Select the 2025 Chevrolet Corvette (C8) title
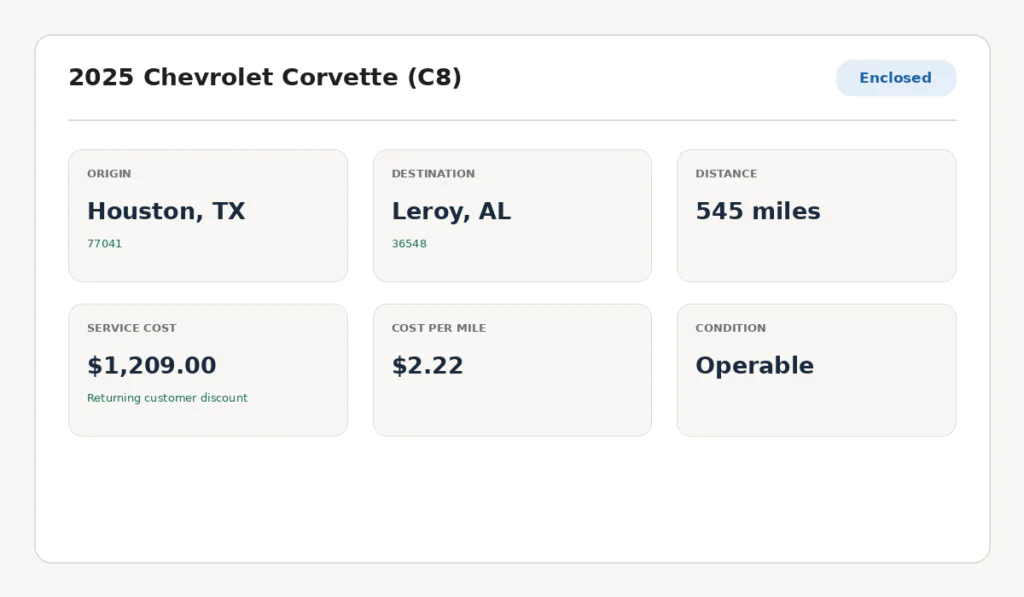The height and width of the screenshot is (597, 1024). [265, 77]
